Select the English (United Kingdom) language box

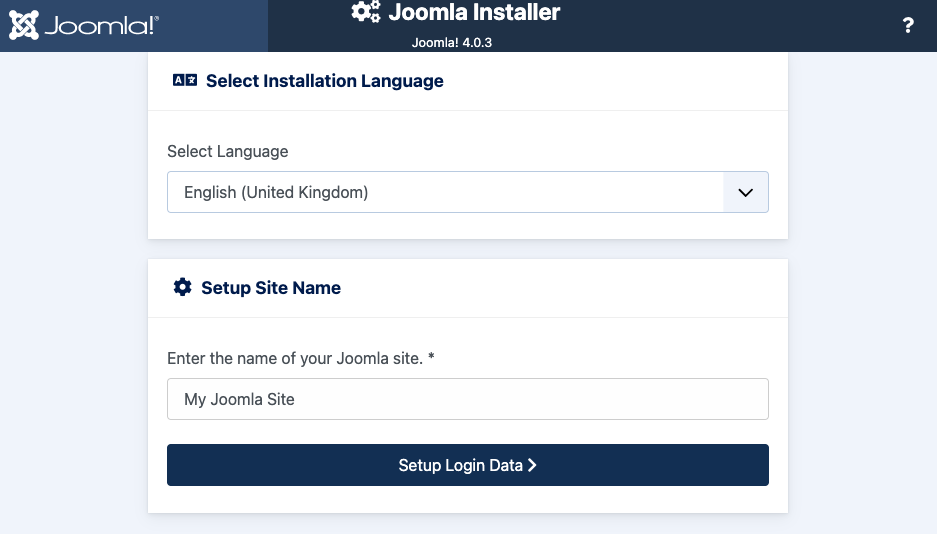tap(467, 192)
